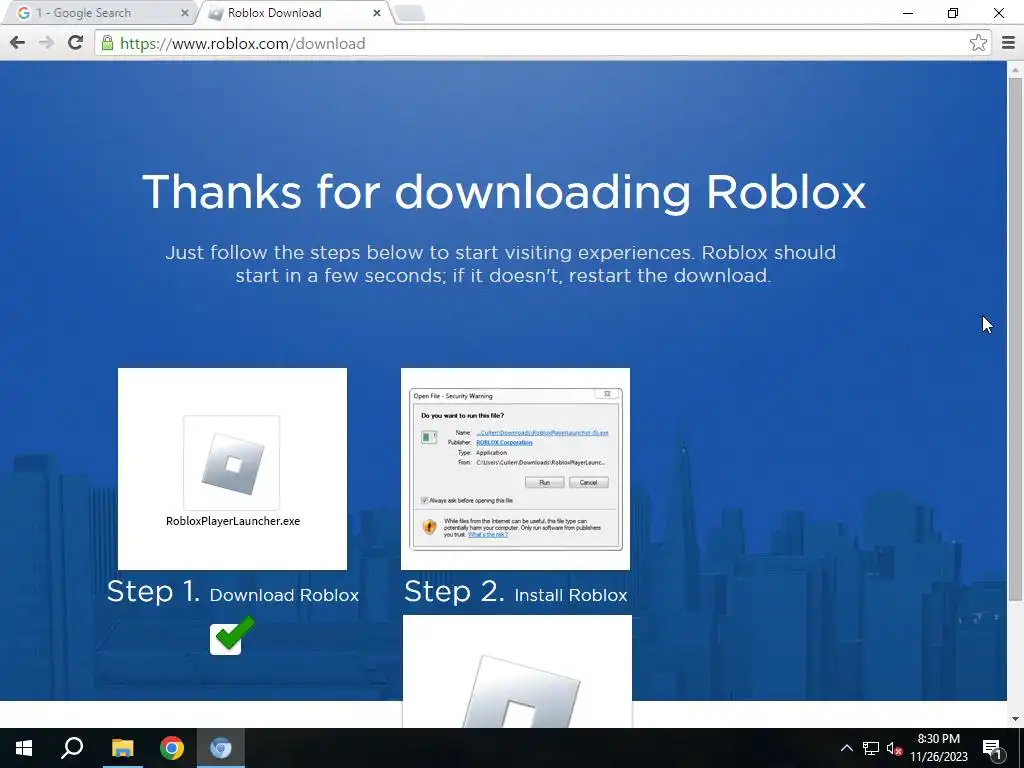
Task: Click the green secure padlock icon
Action: [107, 43]
